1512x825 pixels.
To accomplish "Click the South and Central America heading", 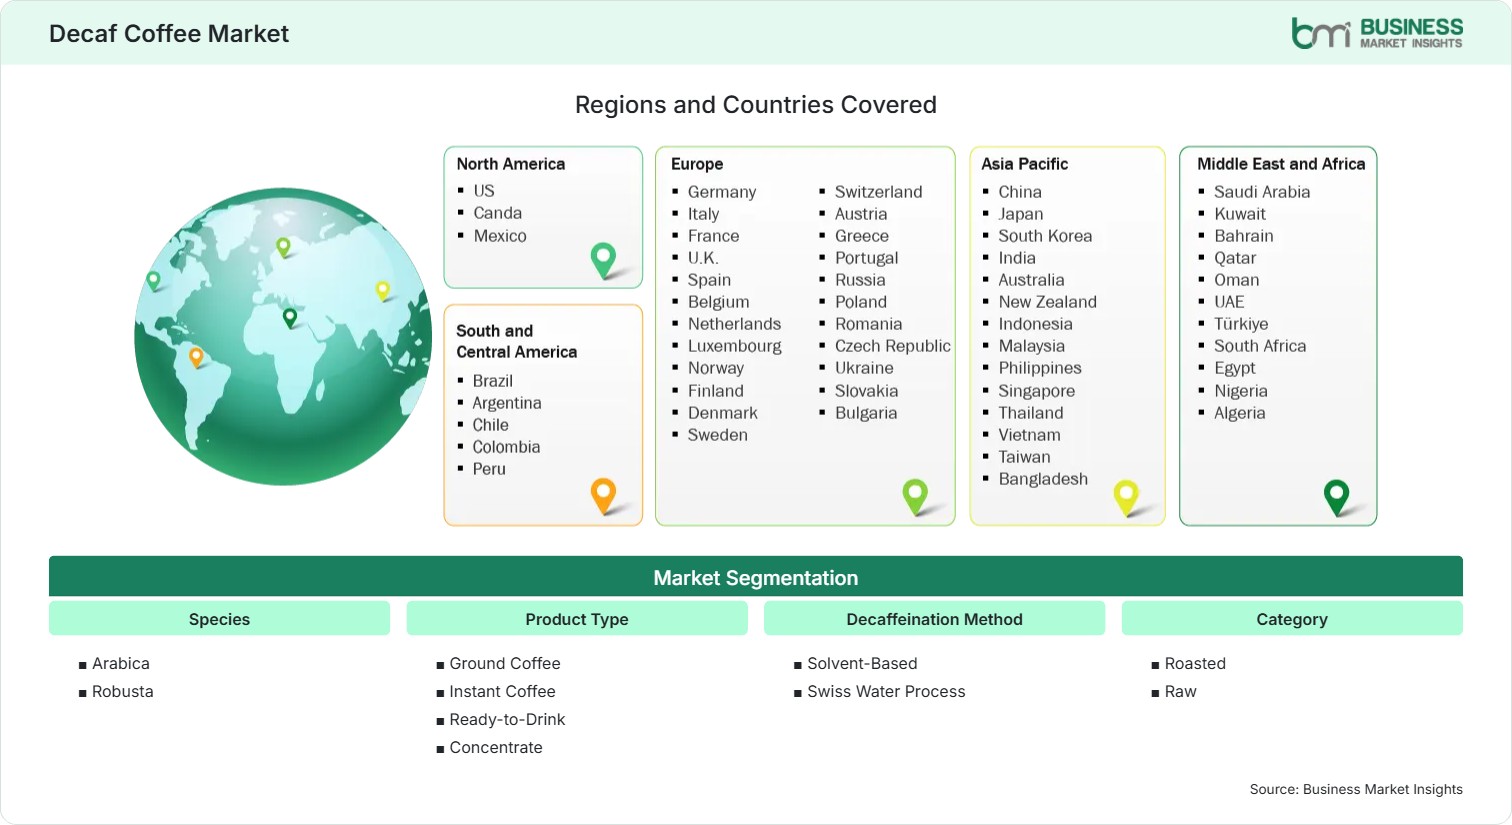I will click(517, 341).
